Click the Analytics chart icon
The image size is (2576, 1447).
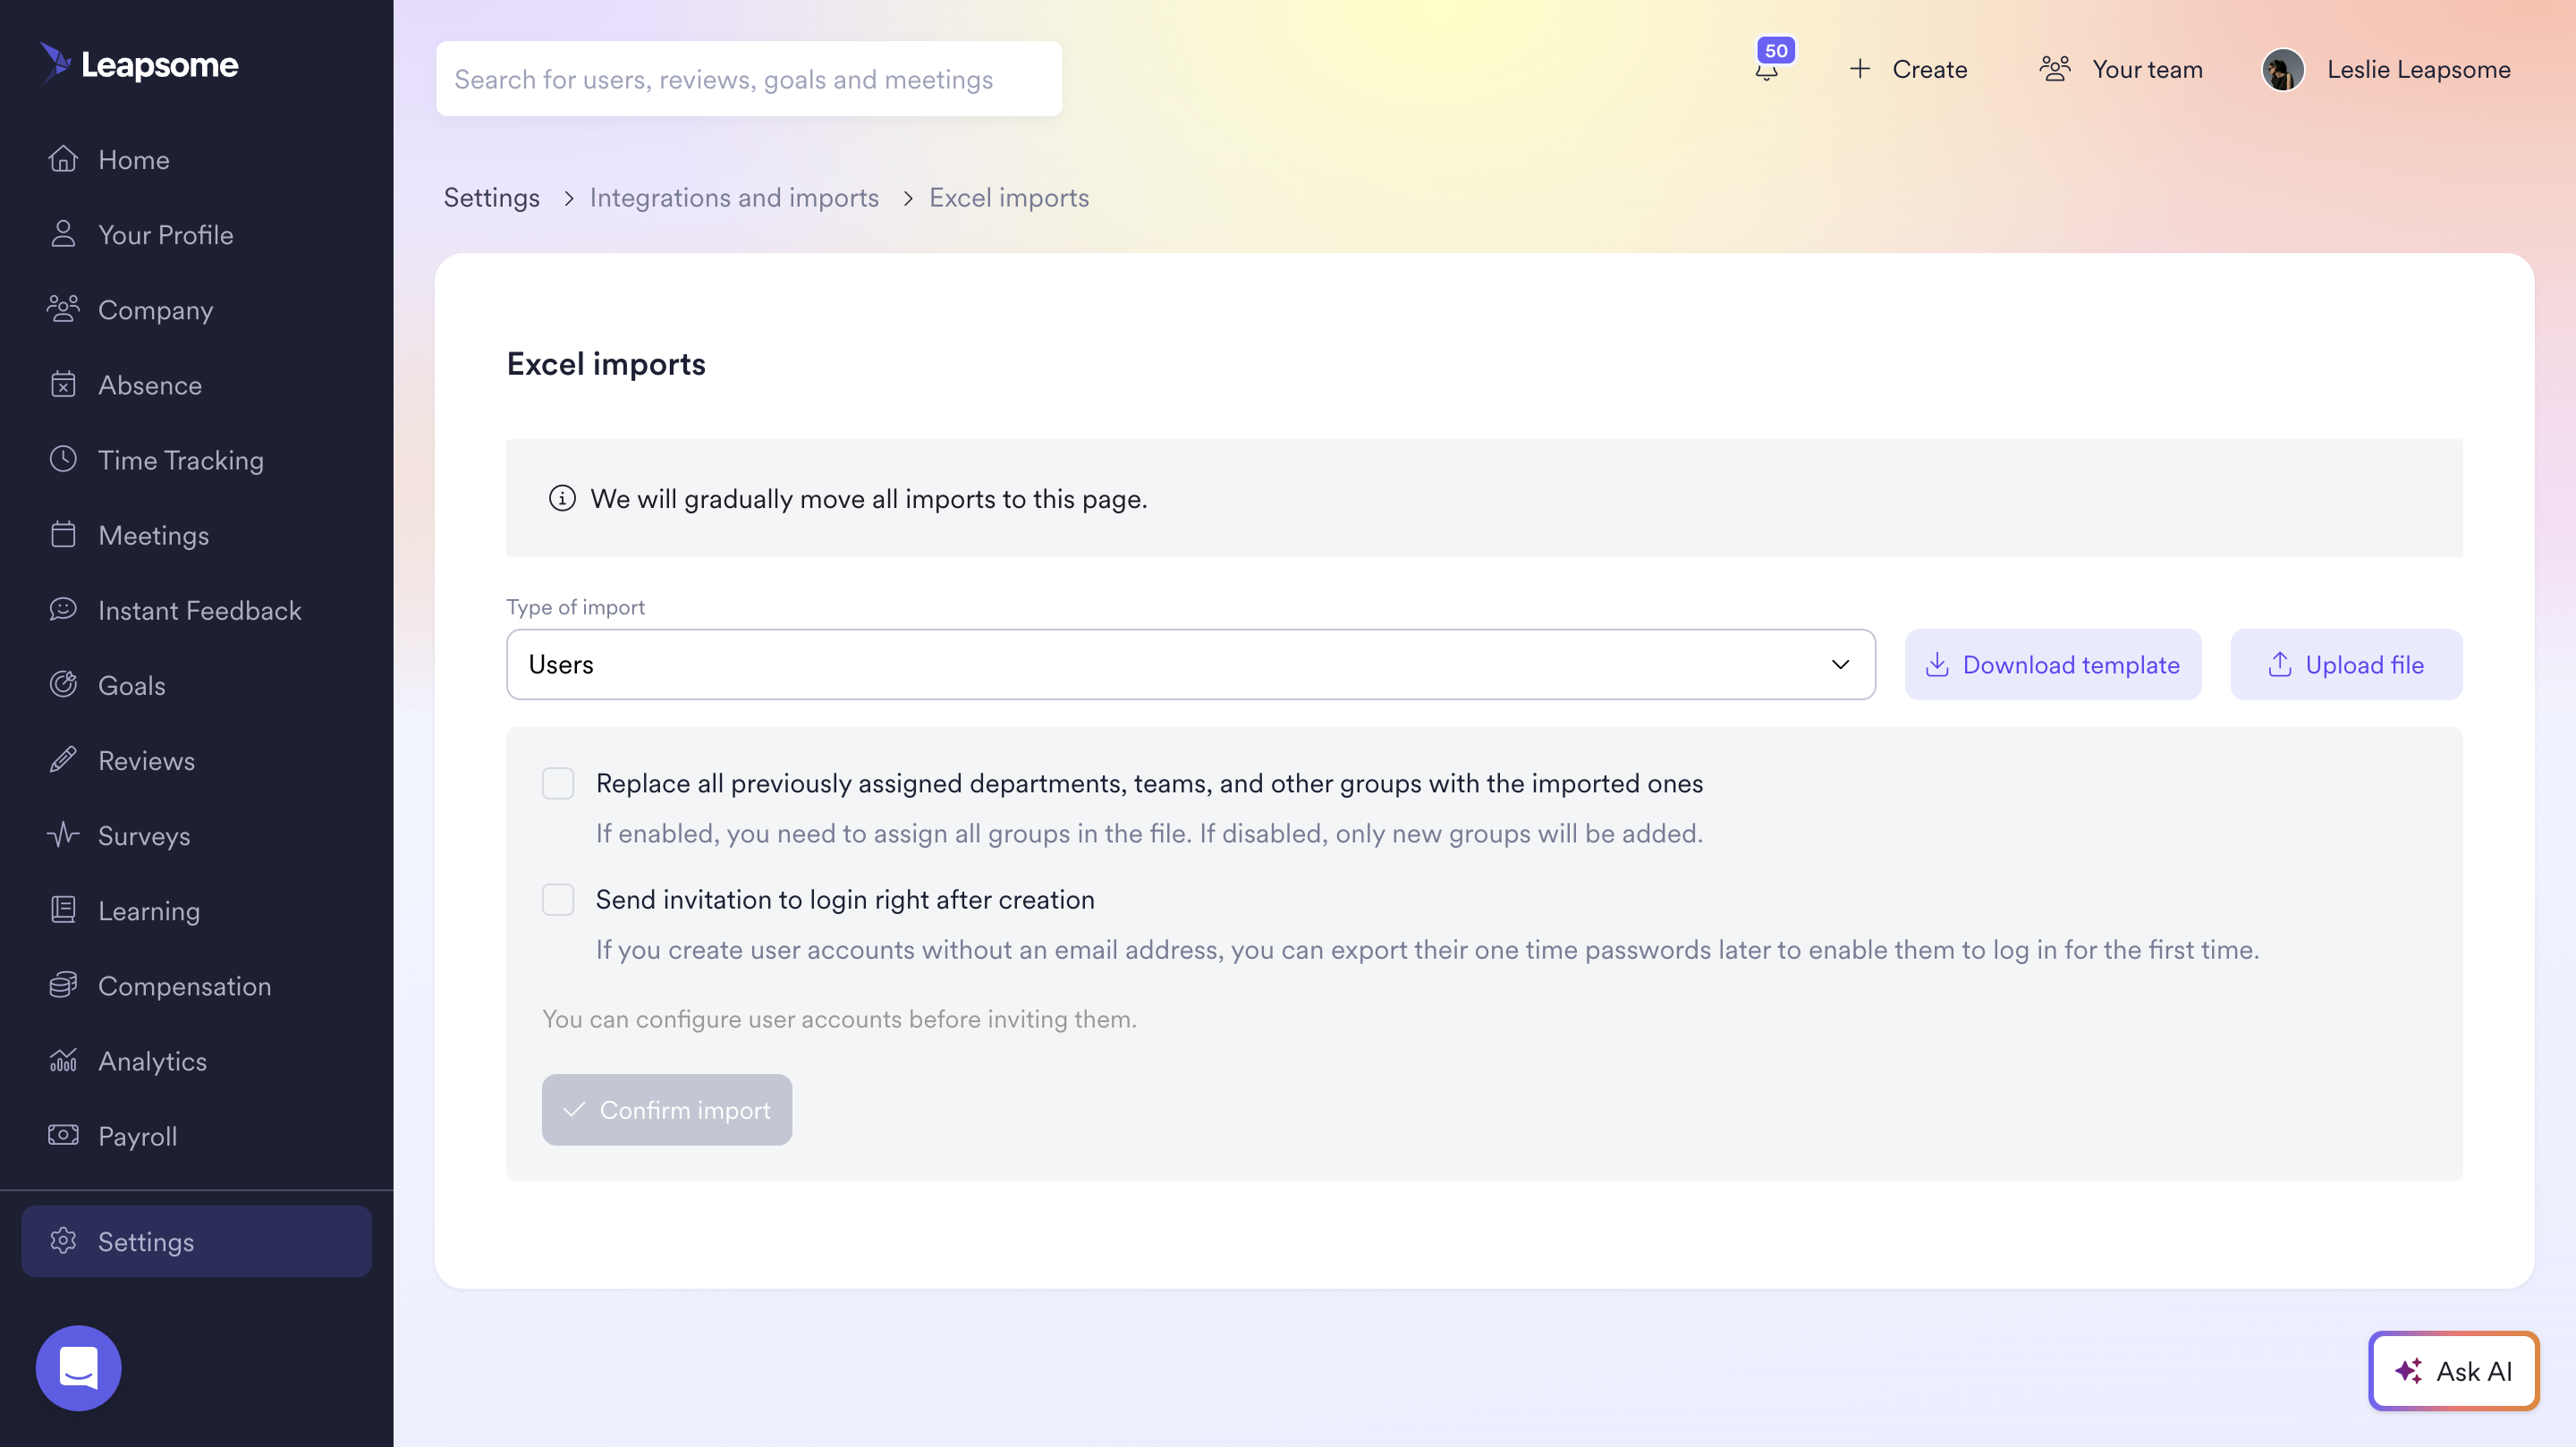63,1059
